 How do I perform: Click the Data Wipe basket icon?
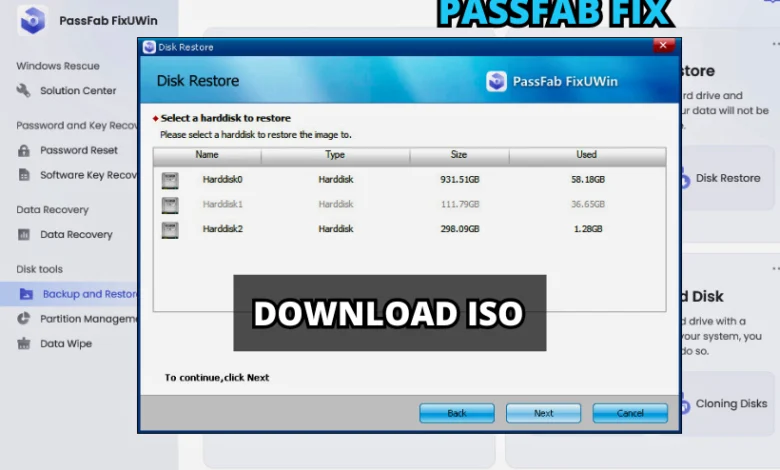tap(23, 343)
